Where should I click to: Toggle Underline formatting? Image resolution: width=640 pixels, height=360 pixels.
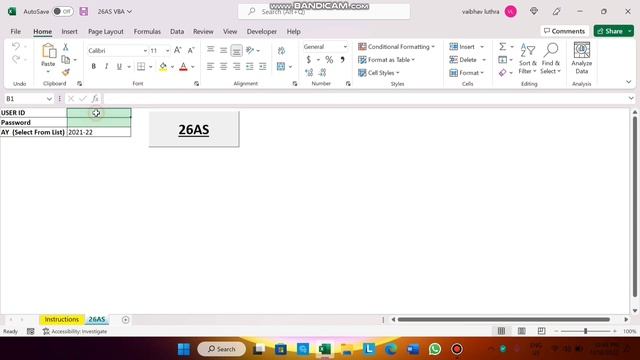click(119, 66)
